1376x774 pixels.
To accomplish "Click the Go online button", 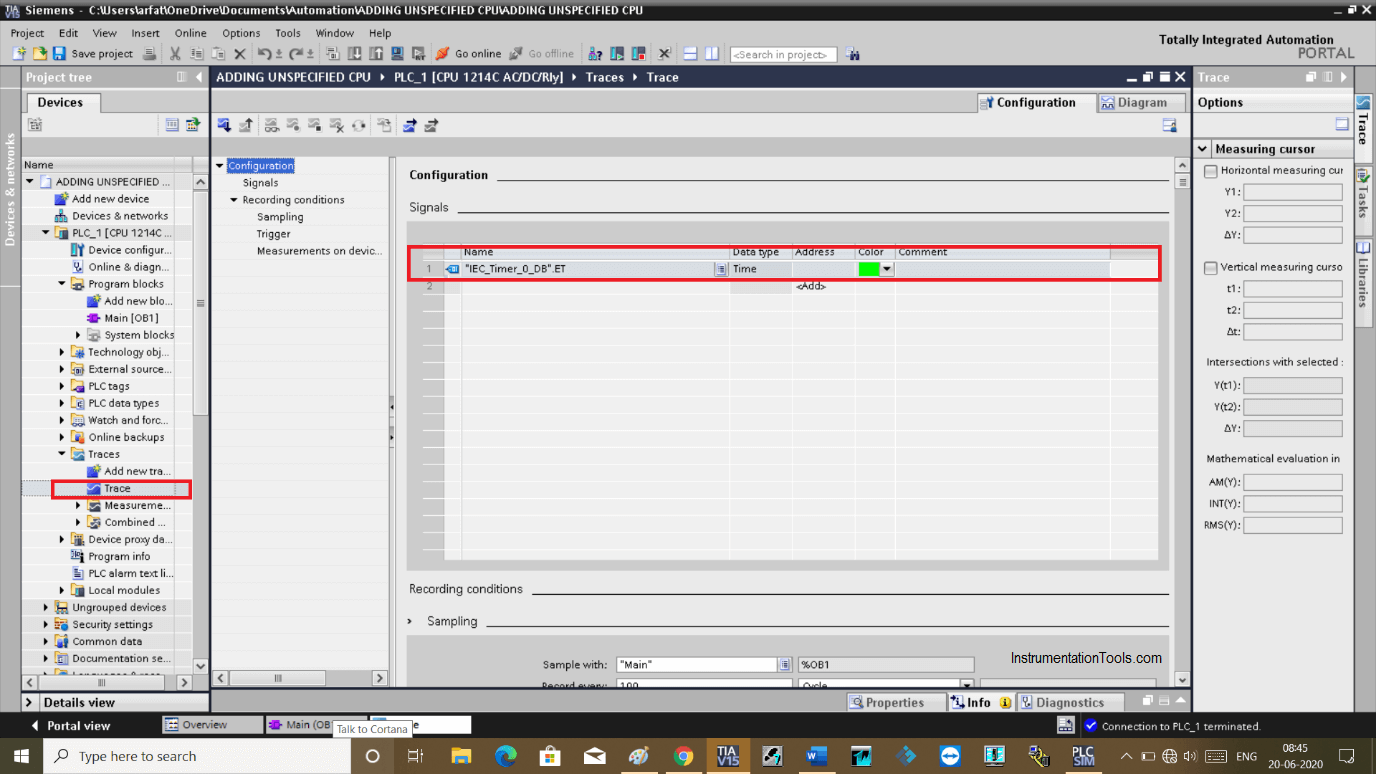I will [x=468, y=54].
